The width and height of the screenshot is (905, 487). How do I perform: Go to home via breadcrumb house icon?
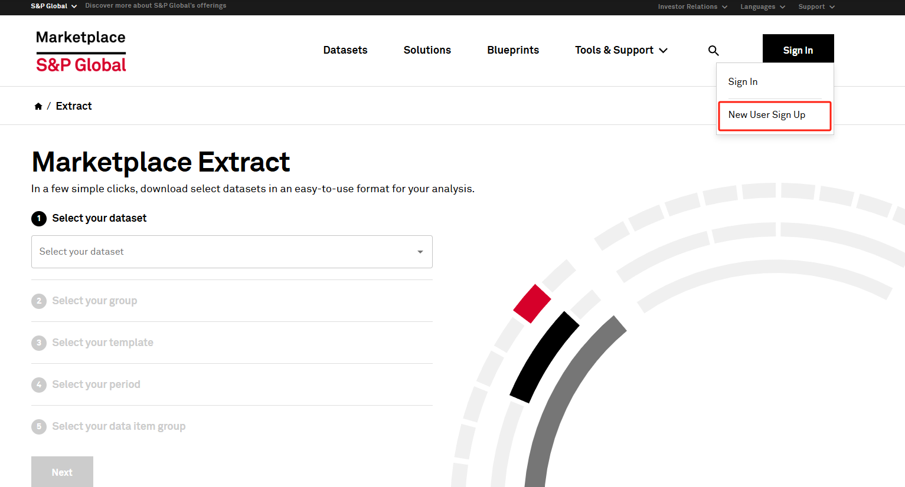coord(38,106)
